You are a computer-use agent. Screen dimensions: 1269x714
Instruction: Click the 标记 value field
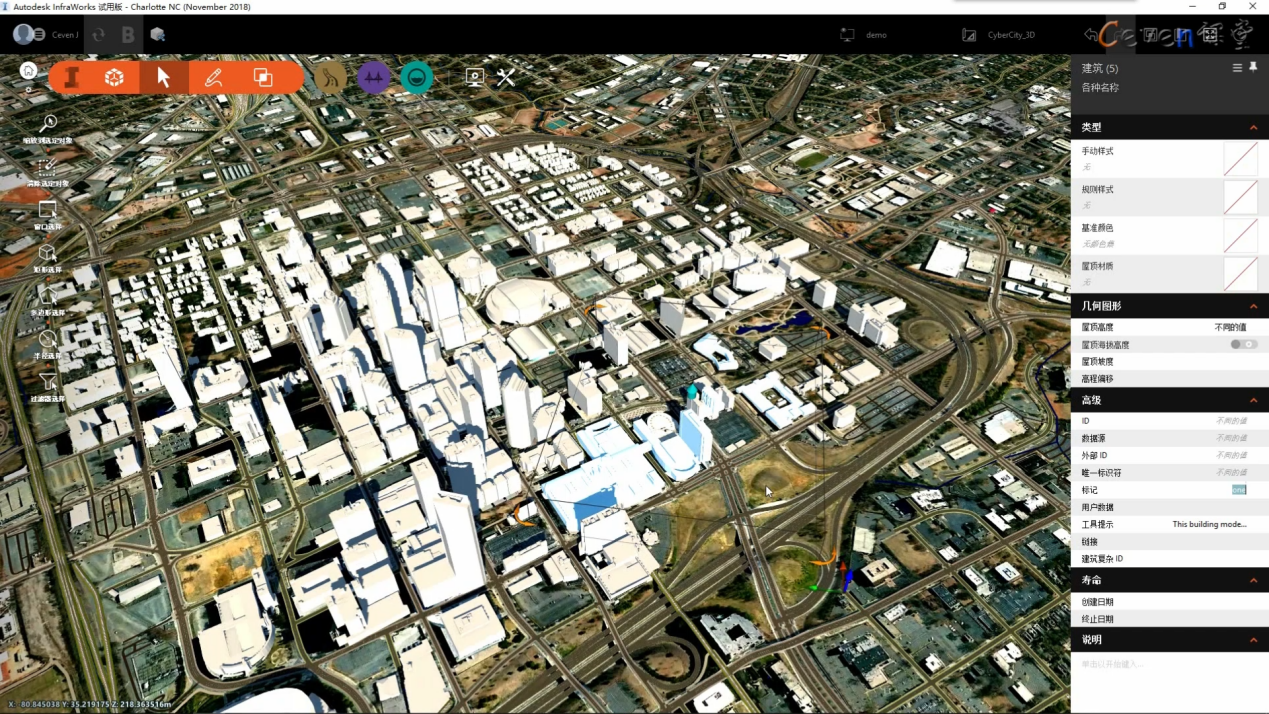tap(1239, 490)
